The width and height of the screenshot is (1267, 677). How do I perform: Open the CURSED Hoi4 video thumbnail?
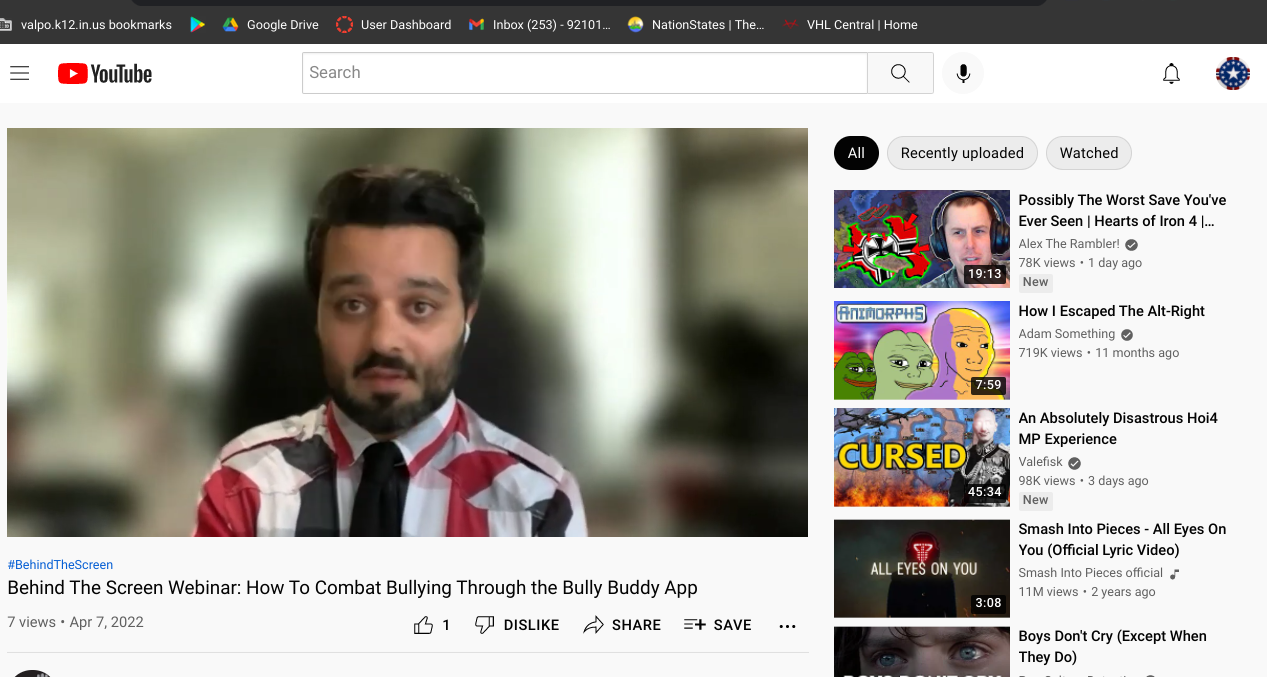click(922, 457)
